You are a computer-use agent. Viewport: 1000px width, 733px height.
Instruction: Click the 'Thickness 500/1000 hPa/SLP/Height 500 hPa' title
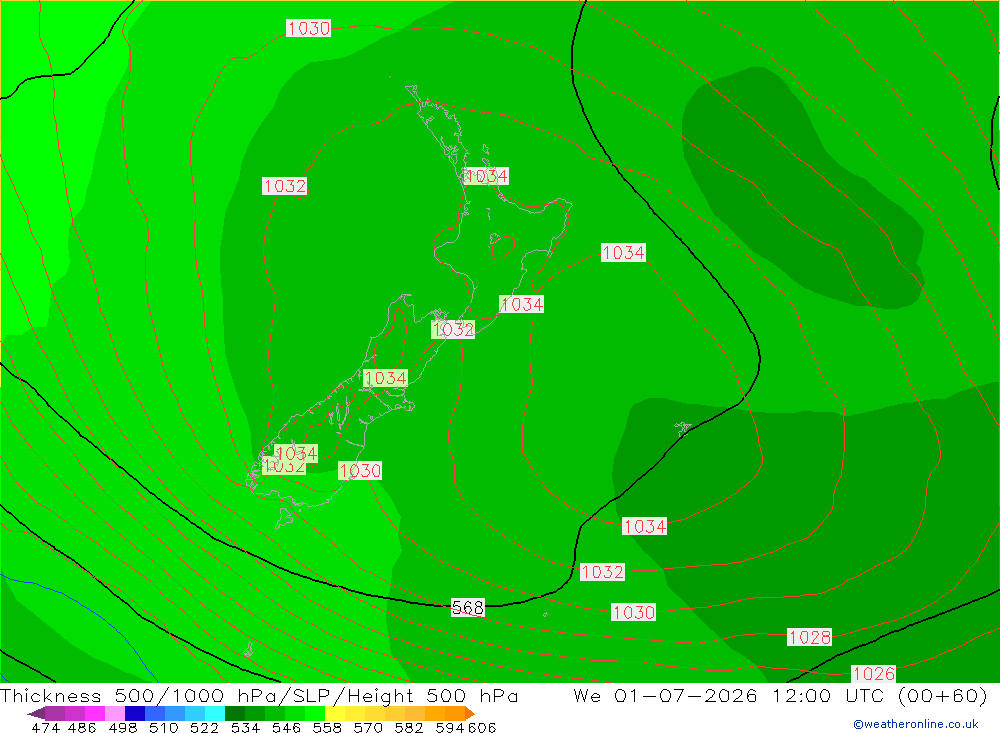point(259,695)
